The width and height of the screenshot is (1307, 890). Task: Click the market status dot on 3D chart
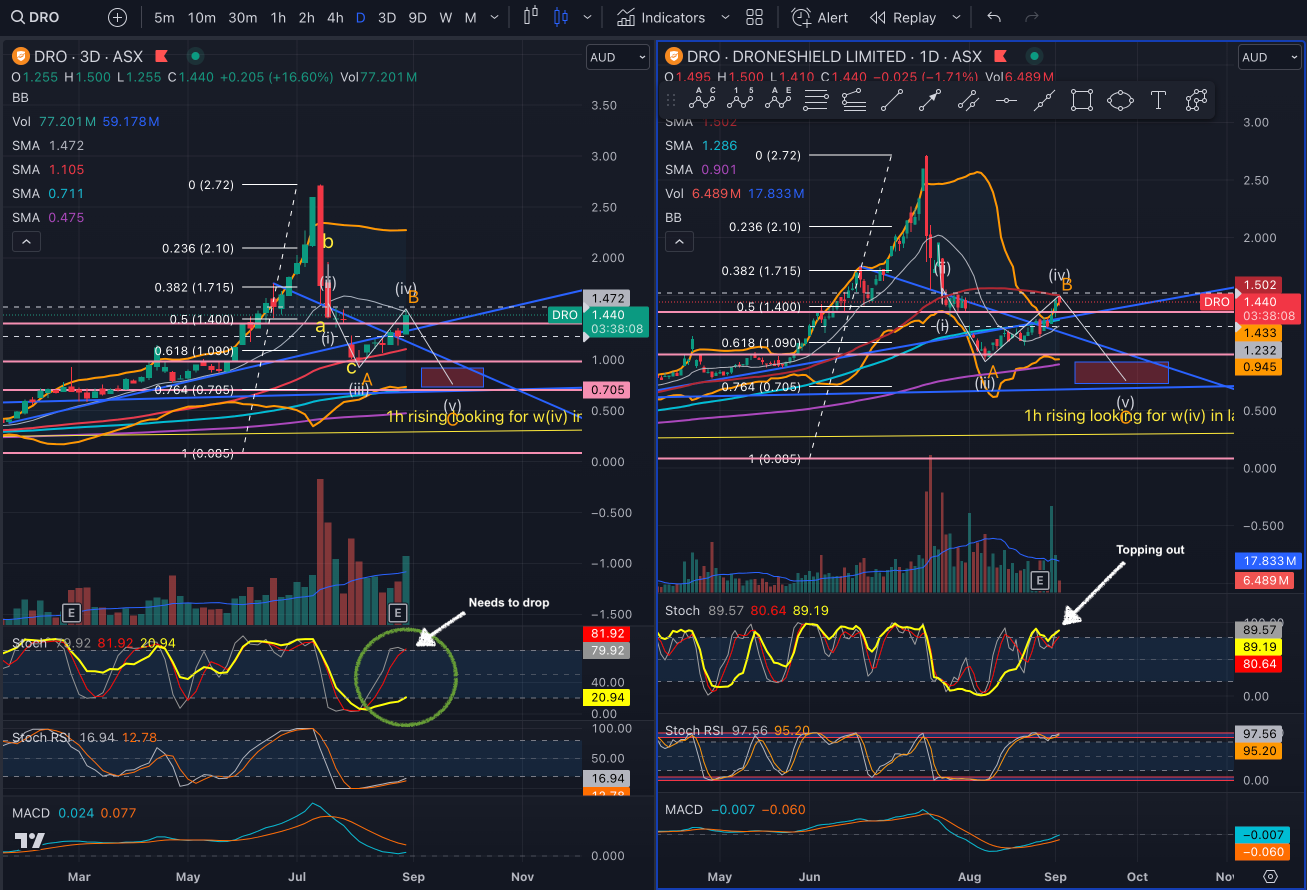(196, 57)
